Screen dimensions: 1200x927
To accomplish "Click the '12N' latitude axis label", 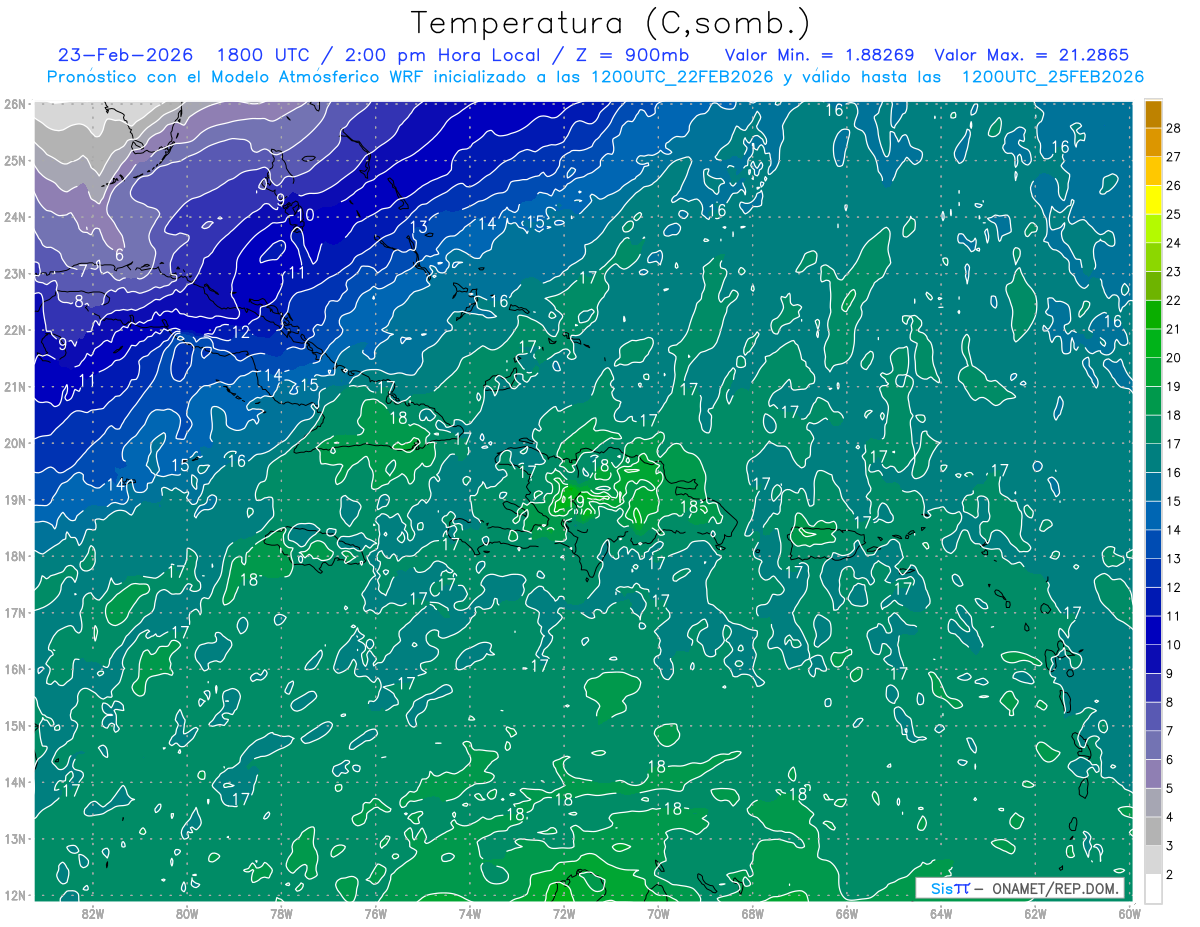I will (15, 895).
